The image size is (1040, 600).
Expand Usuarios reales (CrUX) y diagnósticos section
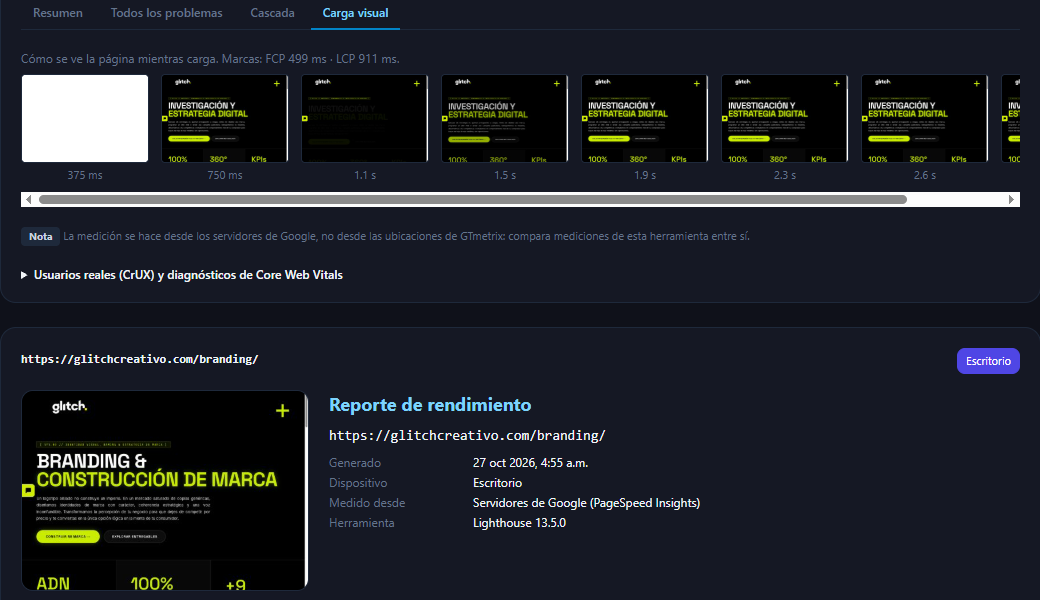pyautogui.click(x=182, y=274)
